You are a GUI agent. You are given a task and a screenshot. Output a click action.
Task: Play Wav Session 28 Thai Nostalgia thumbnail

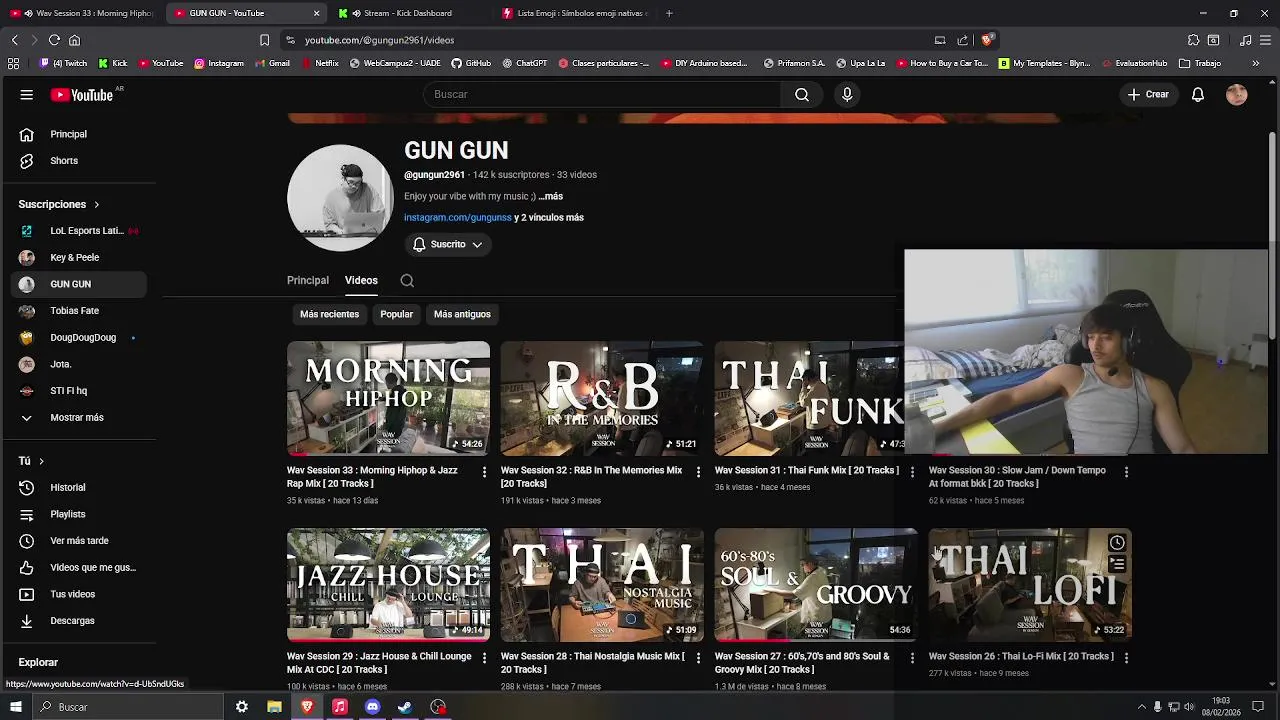[602, 585]
